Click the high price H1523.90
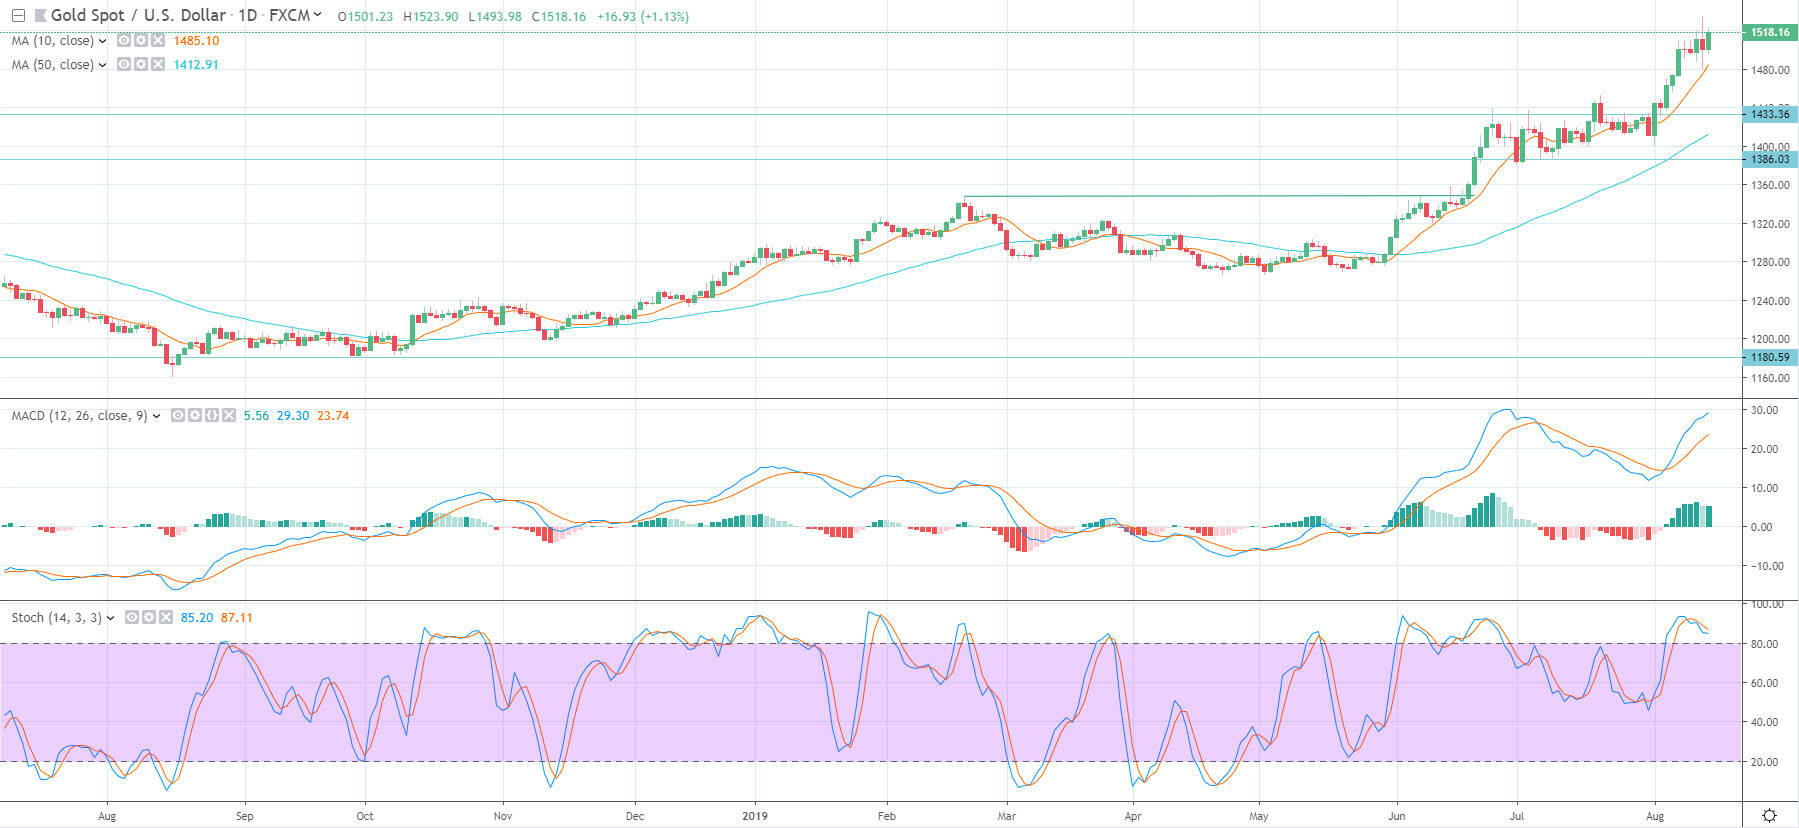This screenshot has width=1799, height=828. [431, 17]
